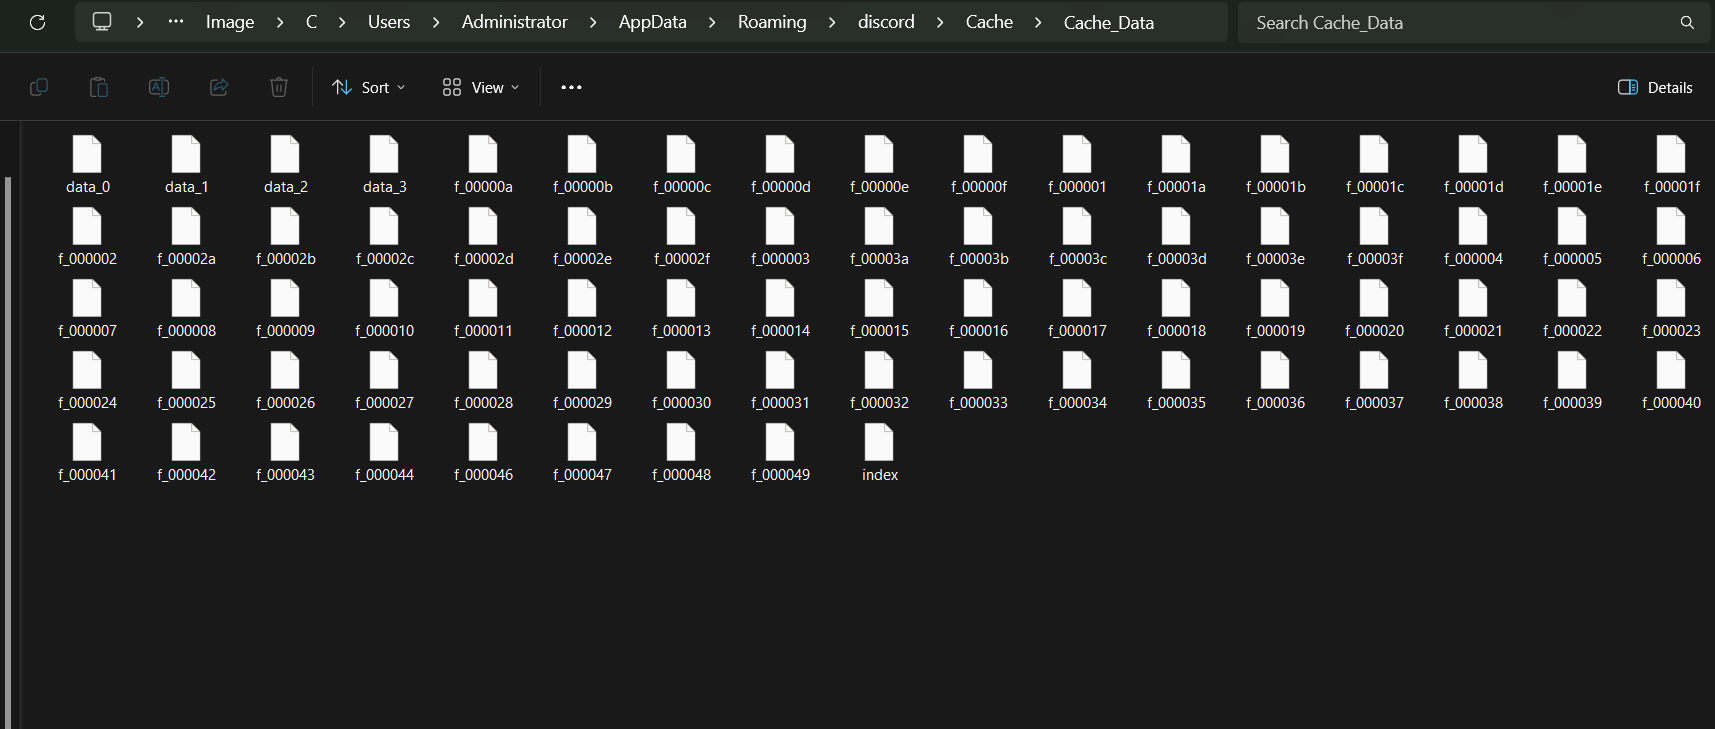The height and width of the screenshot is (729, 1715).
Task: Select the file named f_000046
Action: pos(483,453)
